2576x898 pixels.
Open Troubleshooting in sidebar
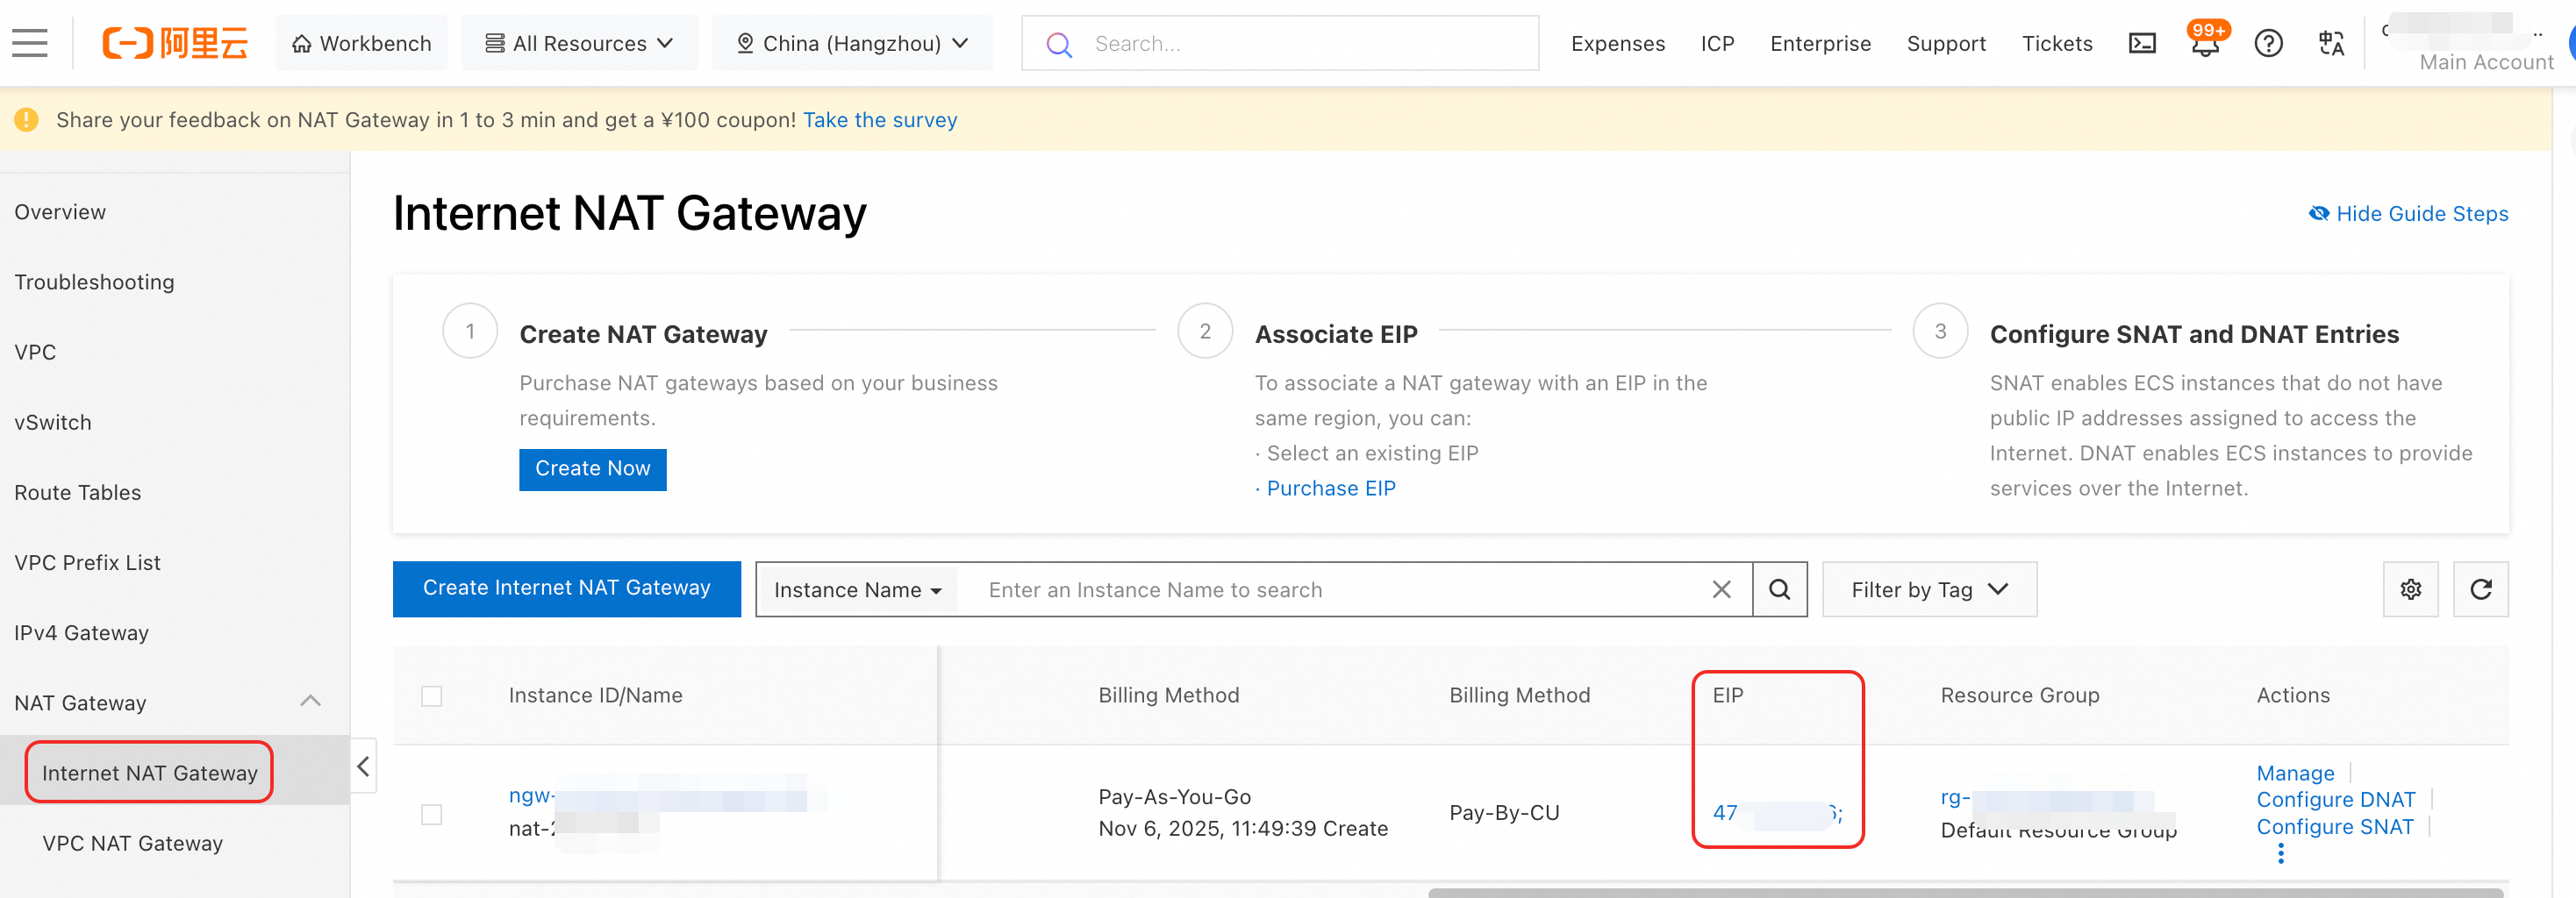(x=94, y=282)
